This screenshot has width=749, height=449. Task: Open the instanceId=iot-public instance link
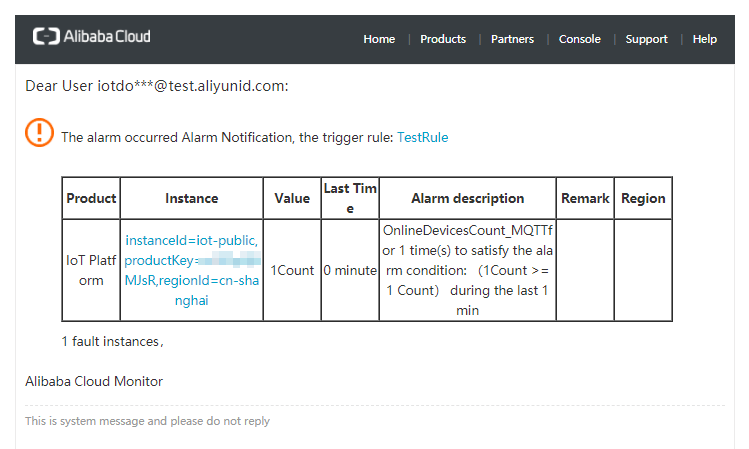(192, 270)
